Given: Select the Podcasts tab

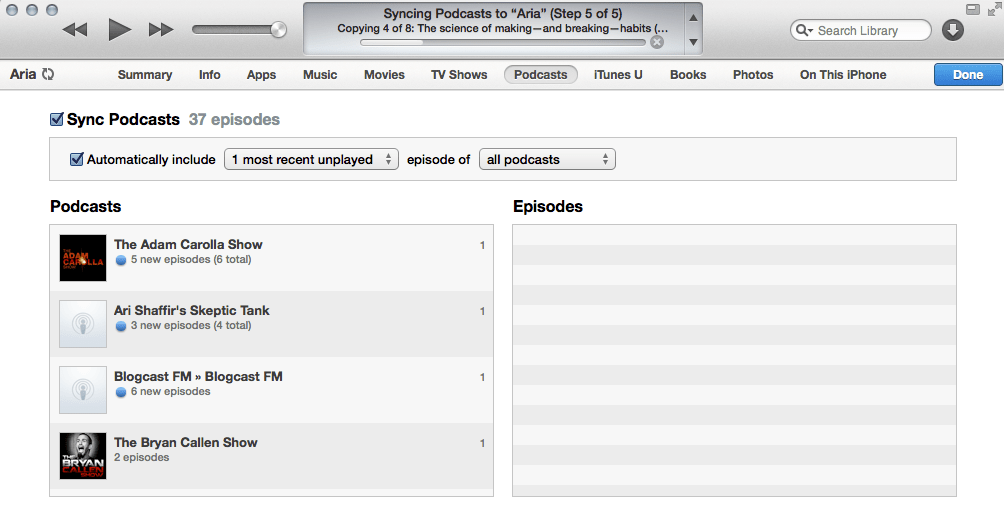Looking at the screenshot, I should 540,75.
